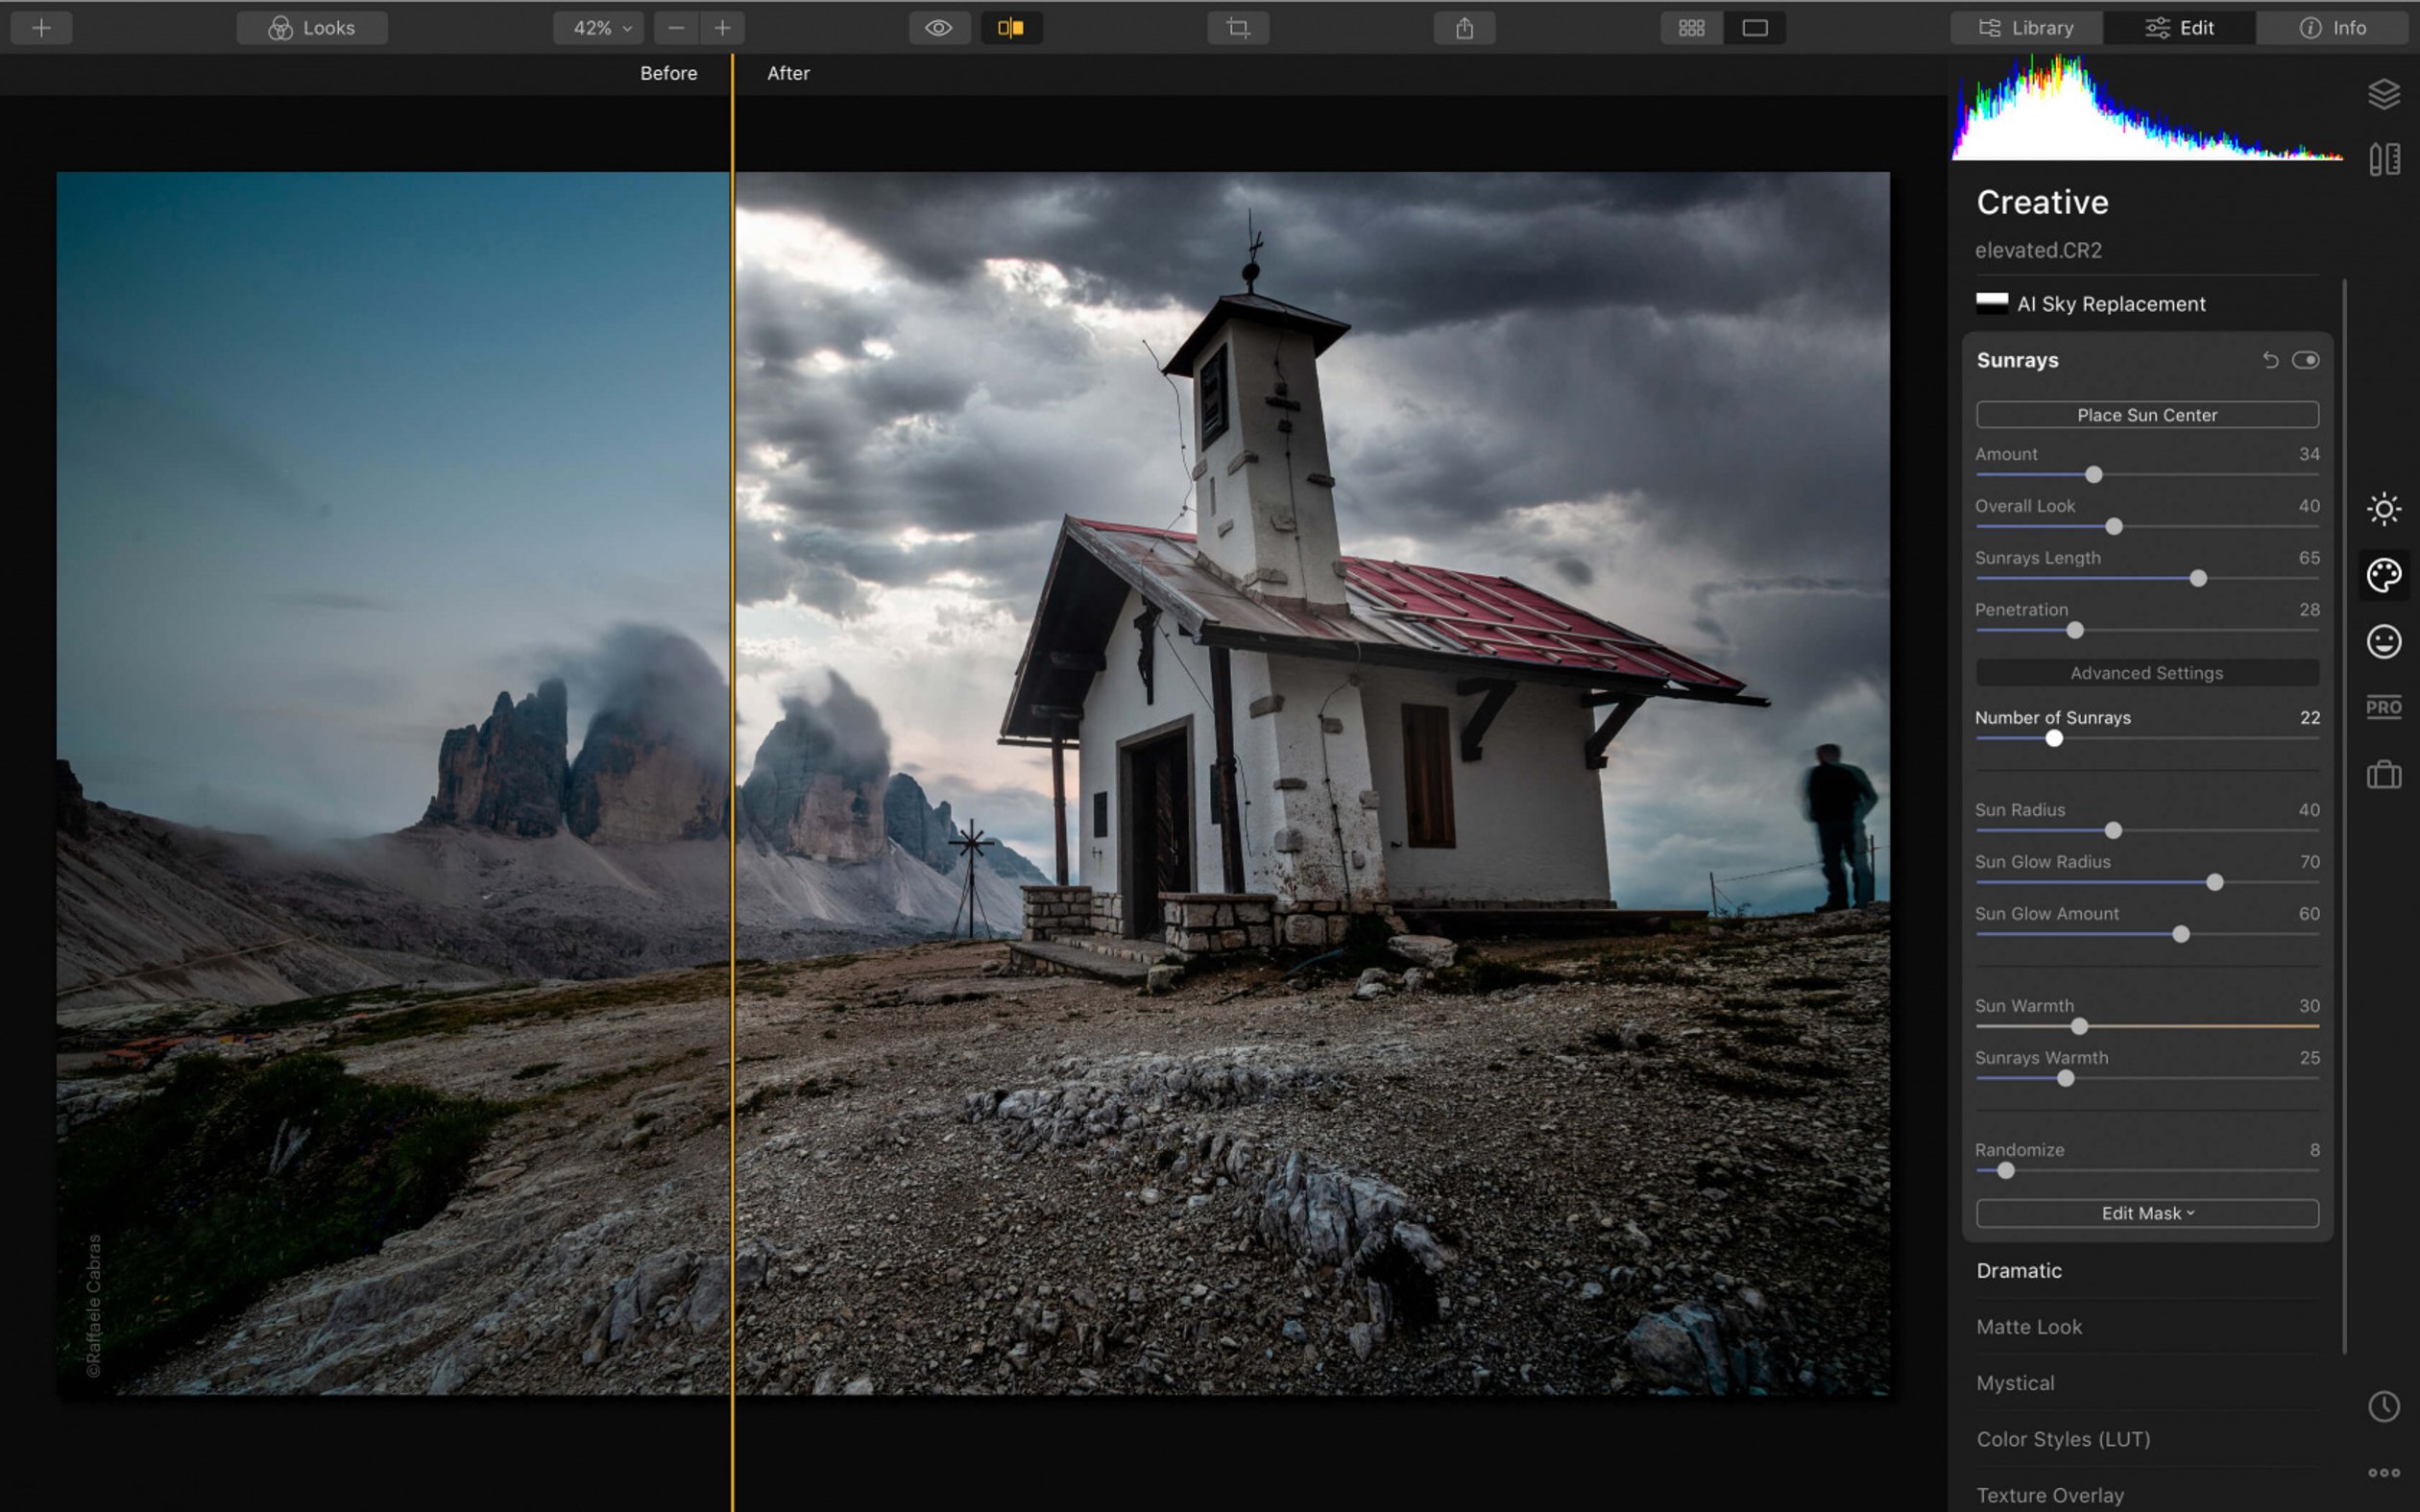Toggle the before/after split view
Viewport: 2420px width, 1512px height.
point(1010,28)
